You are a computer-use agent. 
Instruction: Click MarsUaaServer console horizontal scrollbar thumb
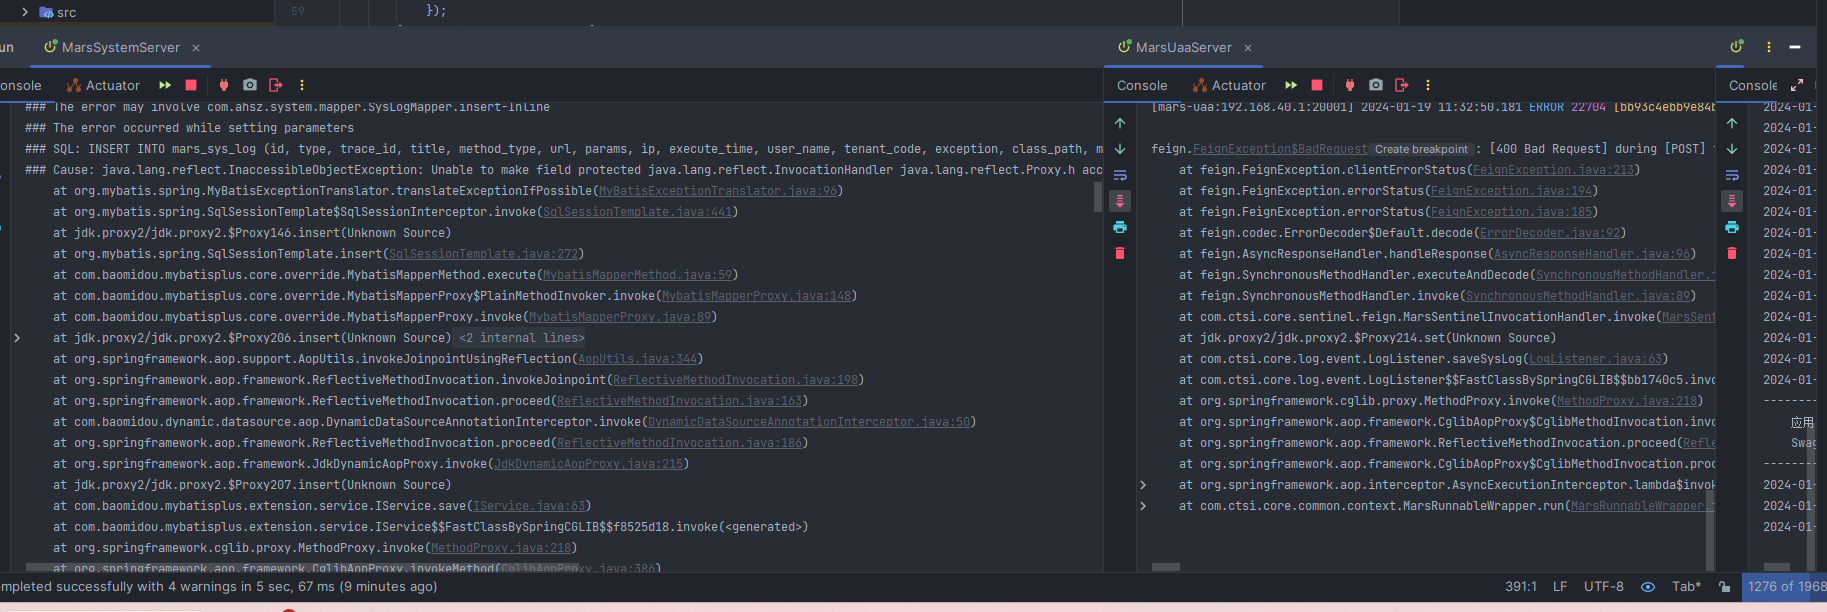coord(1165,567)
